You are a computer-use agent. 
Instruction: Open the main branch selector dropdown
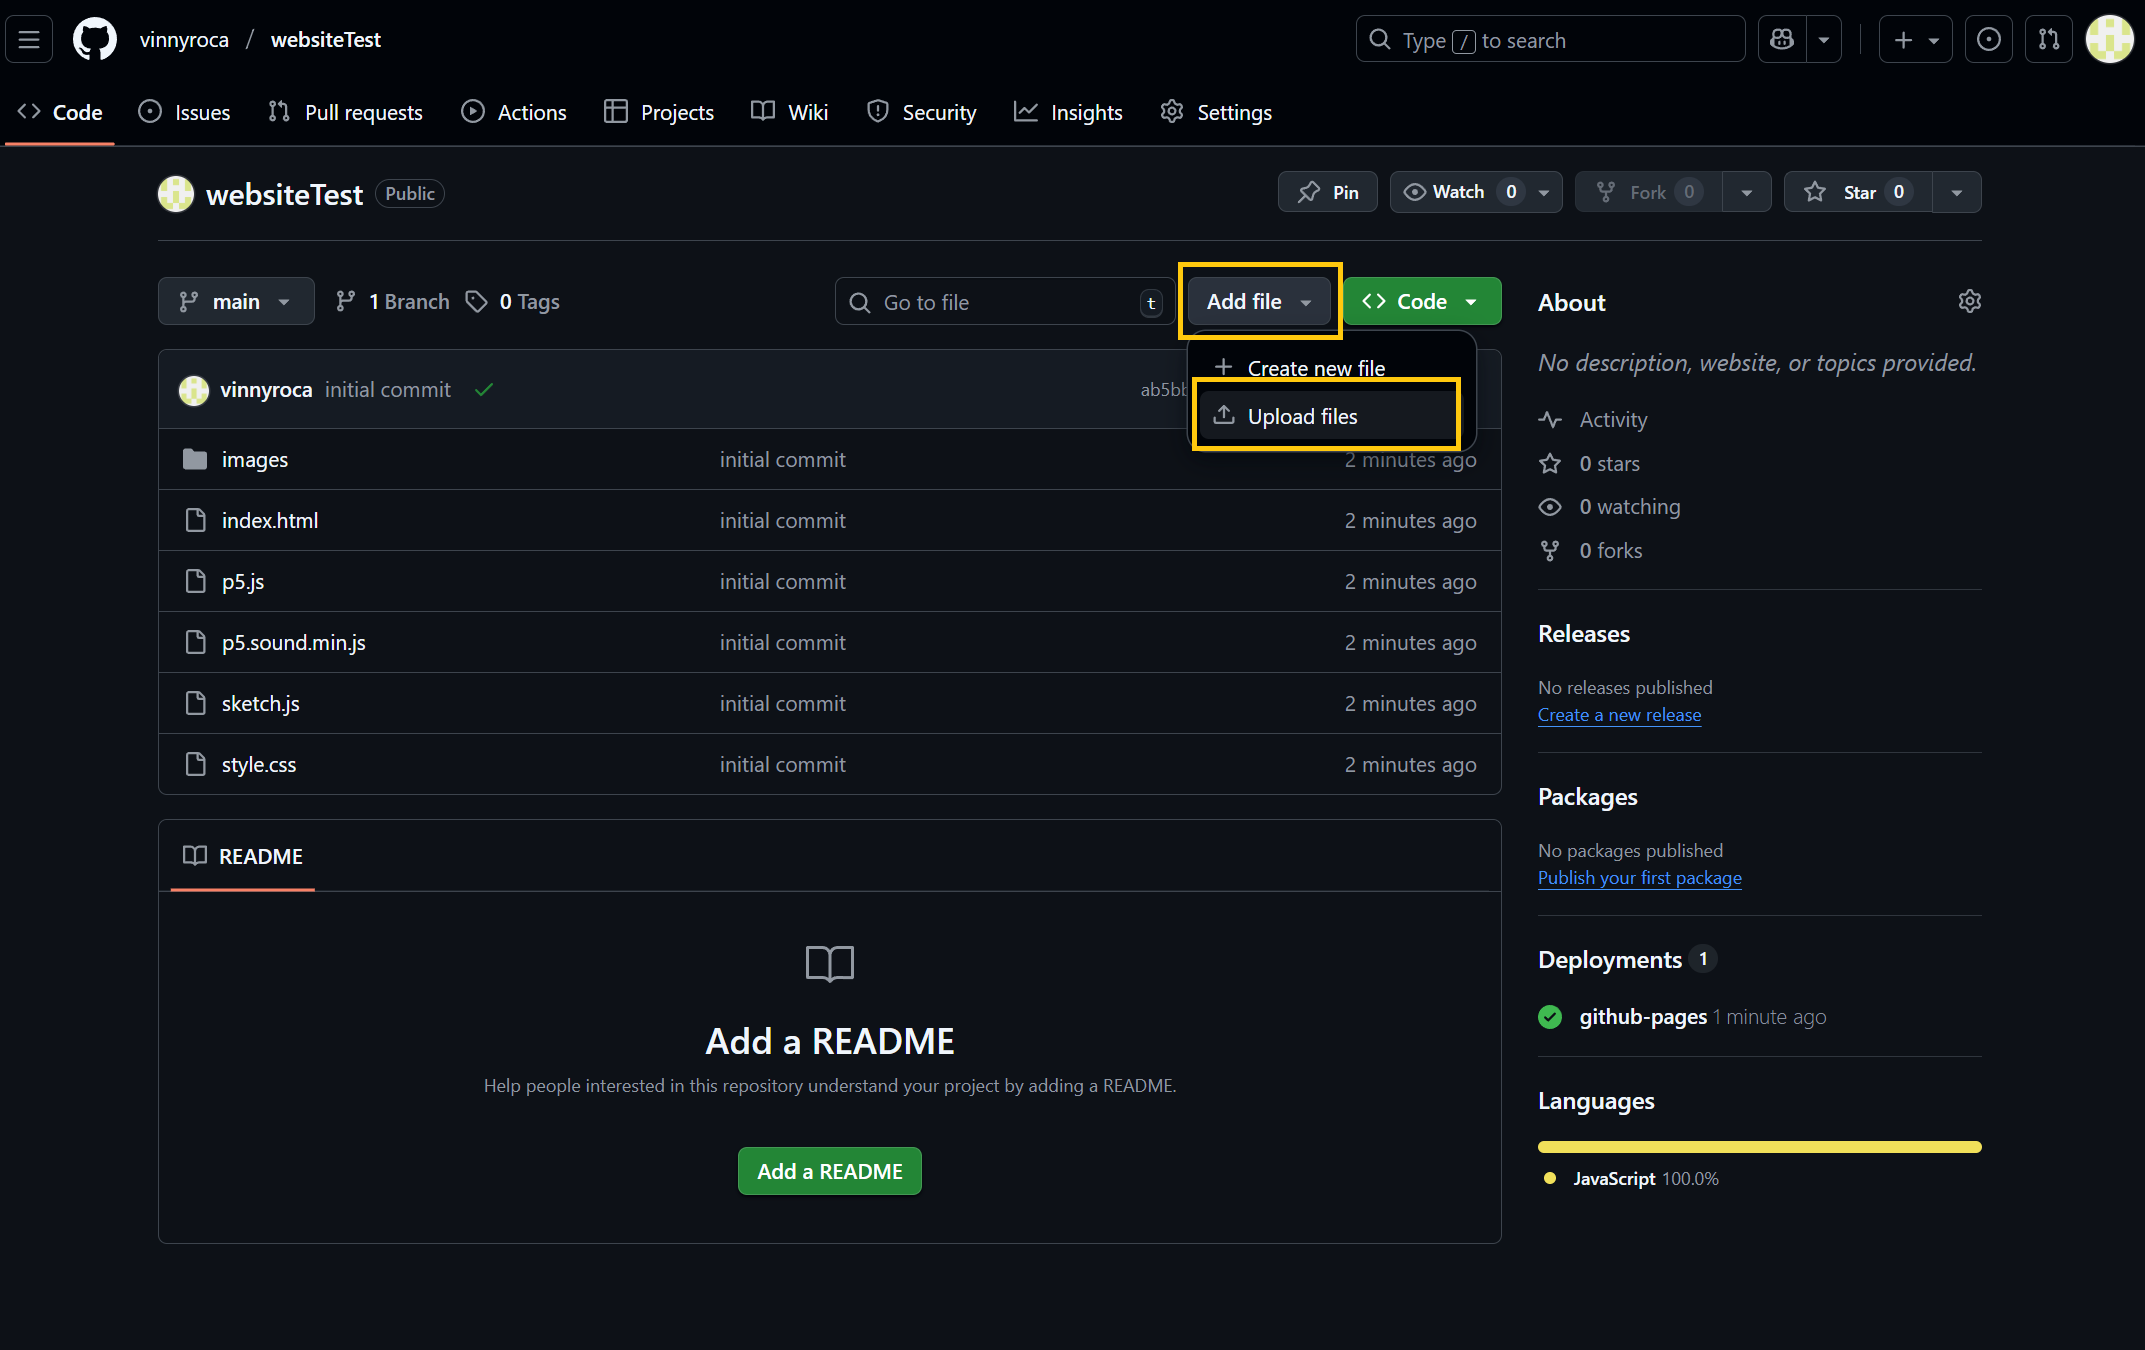[236, 301]
